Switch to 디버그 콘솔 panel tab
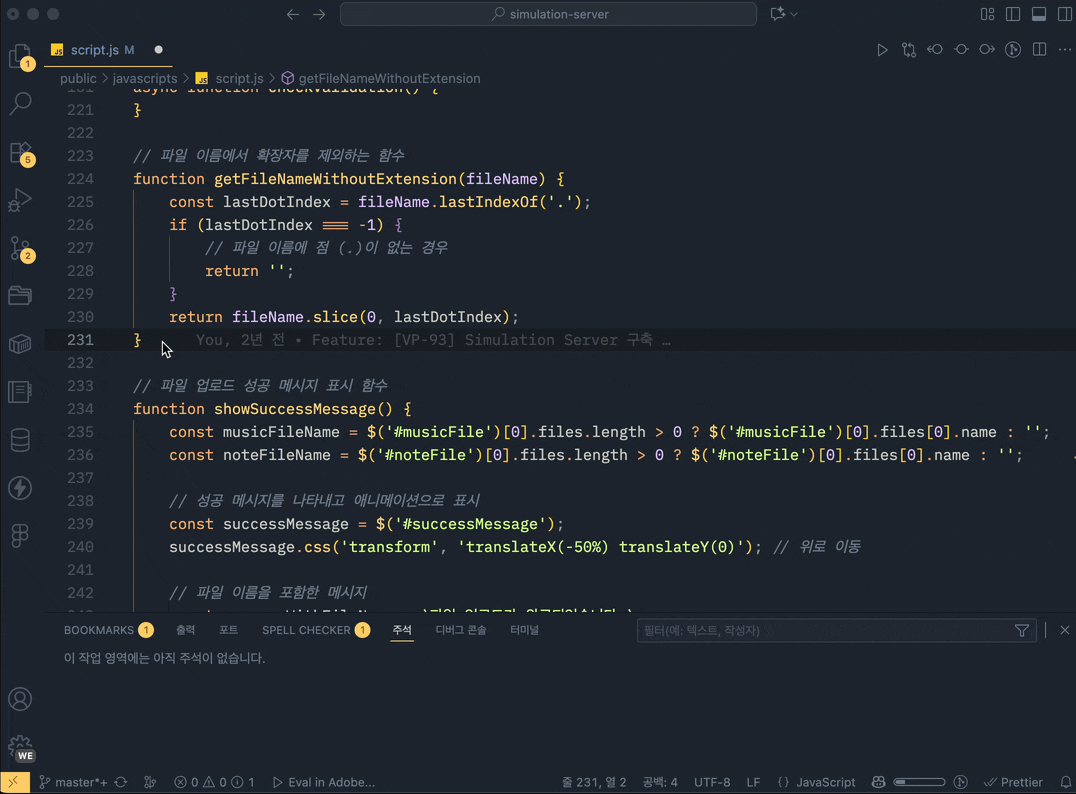Viewport: 1076px width, 794px height. [461, 630]
